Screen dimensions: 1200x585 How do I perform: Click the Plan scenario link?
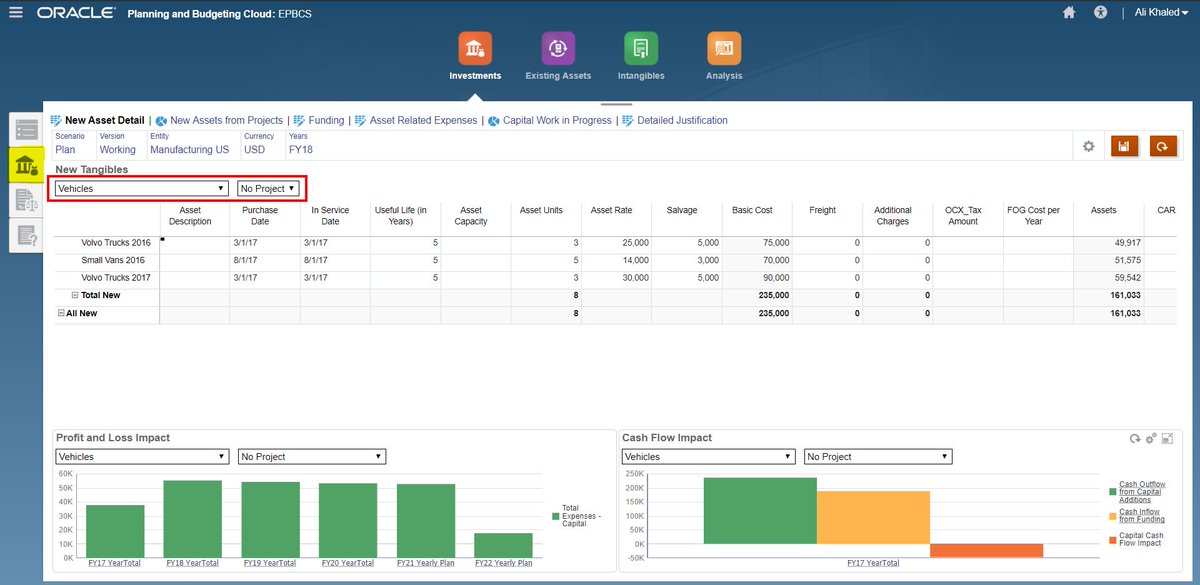tap(65, 149)
